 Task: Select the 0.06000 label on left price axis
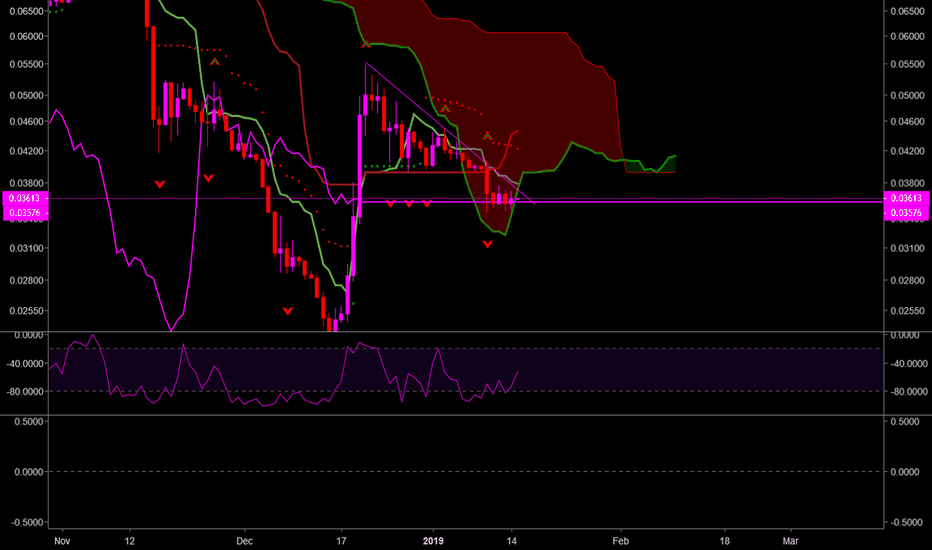27,36
